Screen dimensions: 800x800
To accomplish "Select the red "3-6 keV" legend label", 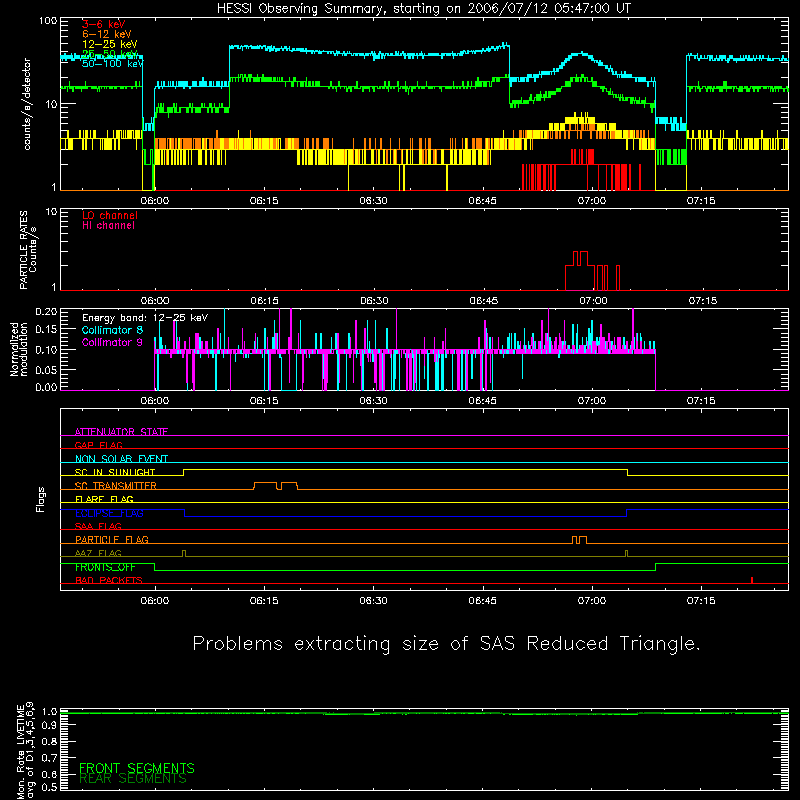I will pos(103,24).
